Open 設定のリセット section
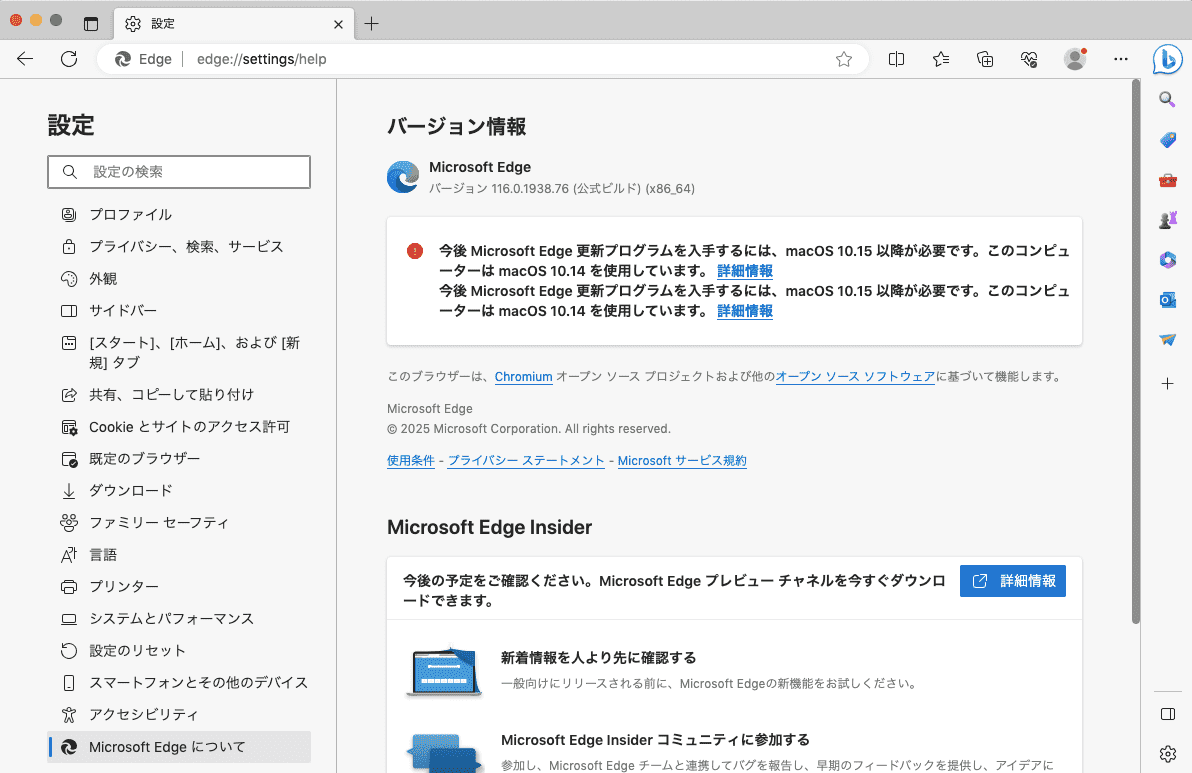 [x=179, y=650]
